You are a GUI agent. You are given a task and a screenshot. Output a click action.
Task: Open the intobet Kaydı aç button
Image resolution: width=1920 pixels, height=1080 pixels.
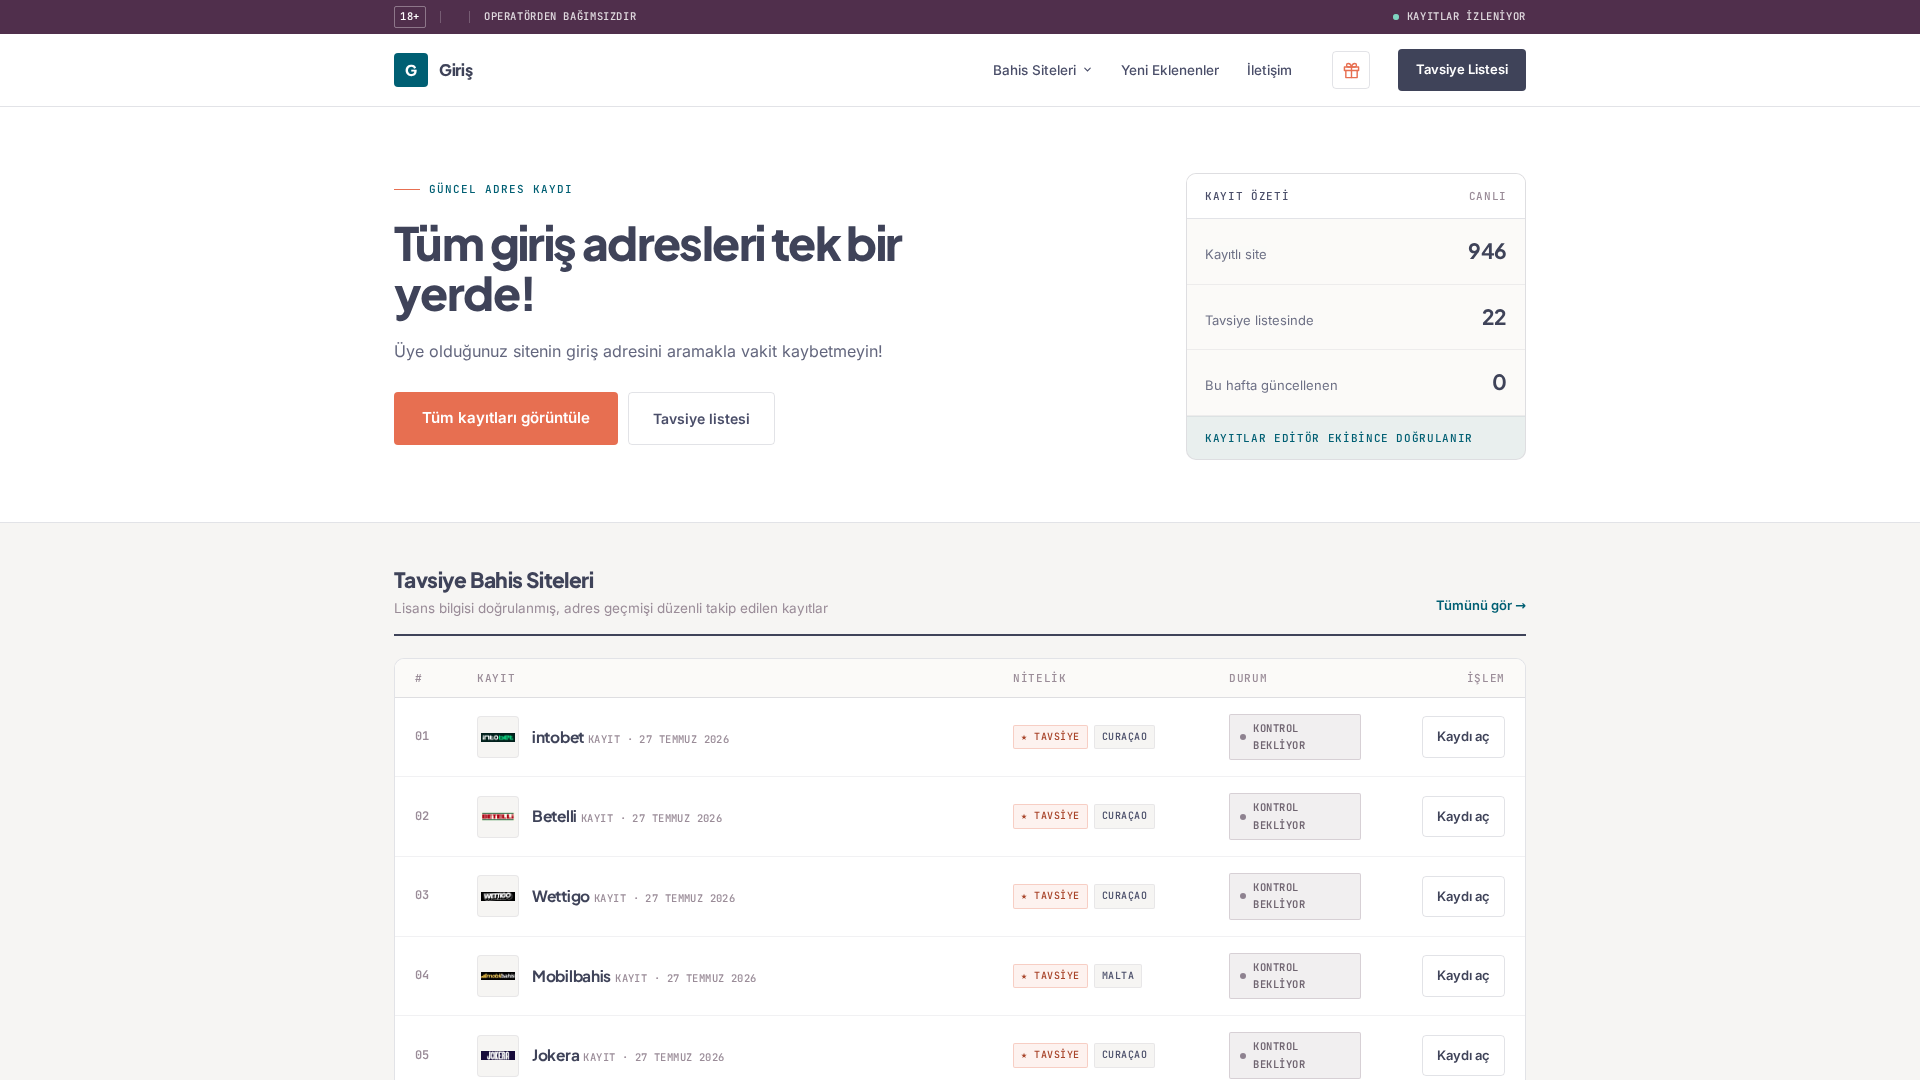pos(1463,737)
